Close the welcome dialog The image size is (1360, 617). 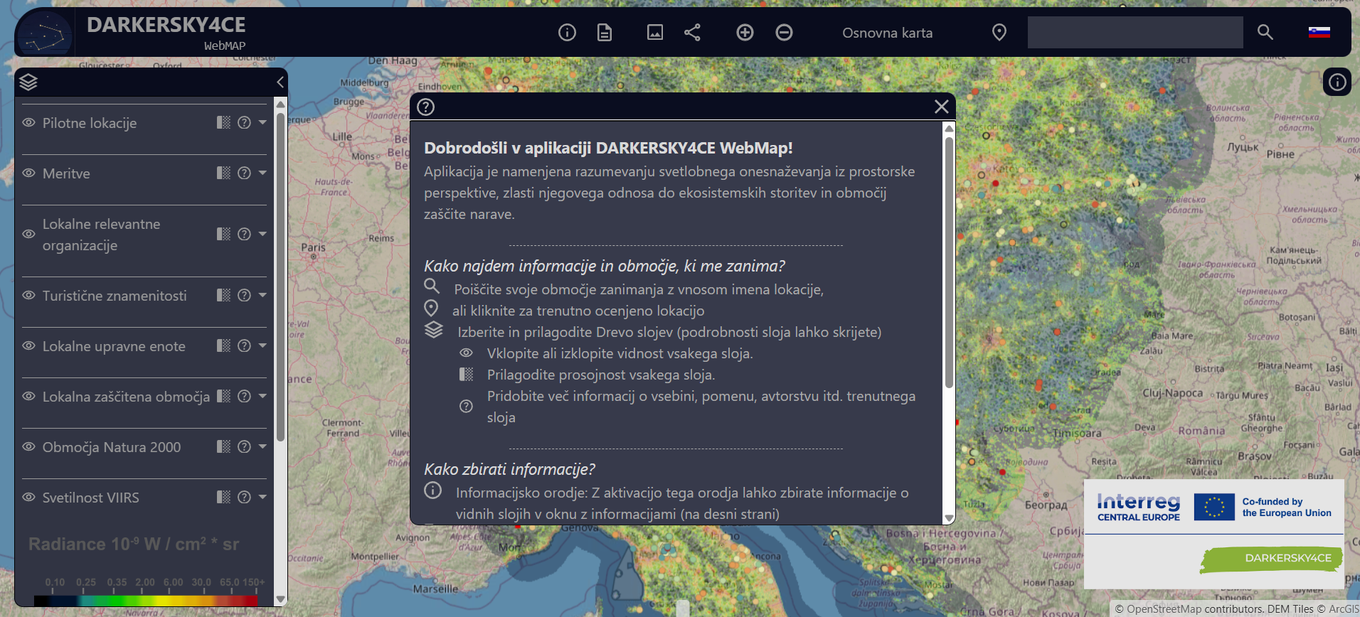coord(940,106)
